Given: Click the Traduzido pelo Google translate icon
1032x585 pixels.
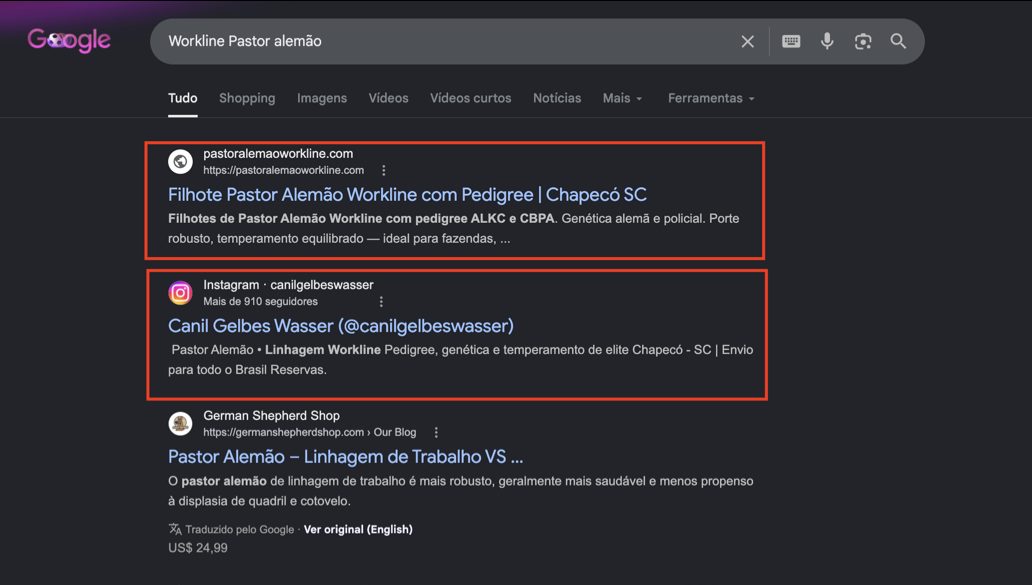Looking at the screenshot, I should pyautogui.click(x=175, y=529).
